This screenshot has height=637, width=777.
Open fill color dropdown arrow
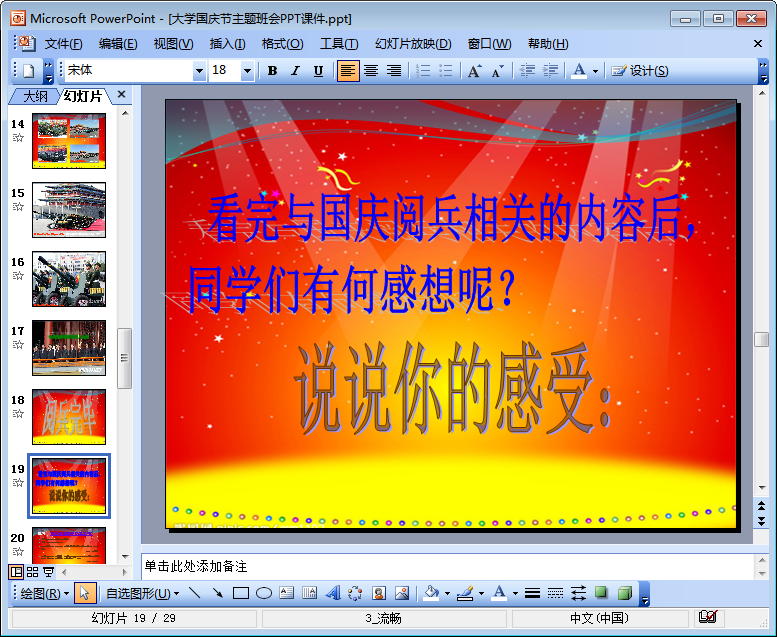(447, 593)
